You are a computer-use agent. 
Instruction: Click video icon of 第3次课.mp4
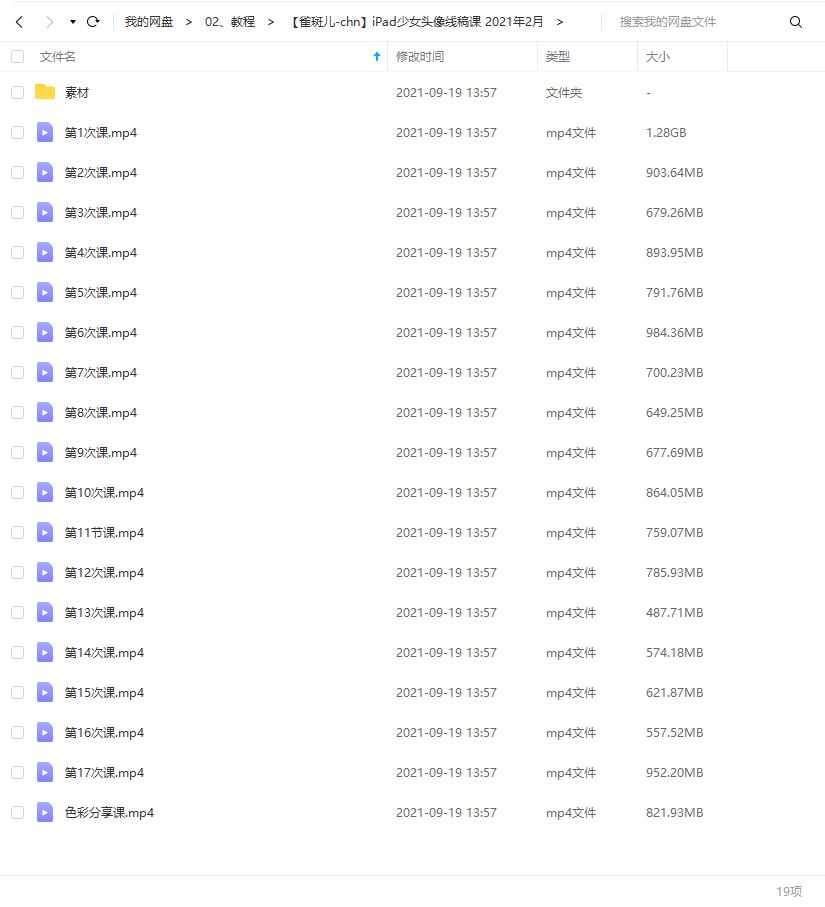45,212
